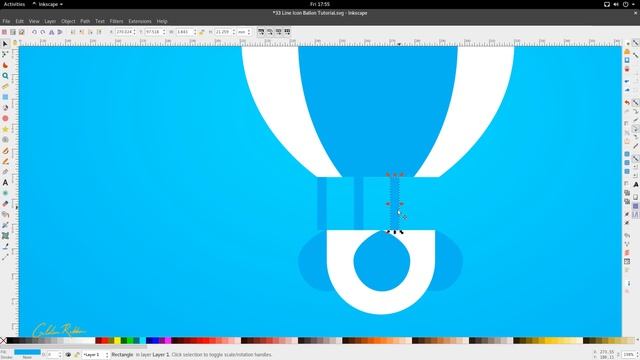Select the Selector arrow tool
The height and width of the screenshot is (360, 640).
(5, 44)
